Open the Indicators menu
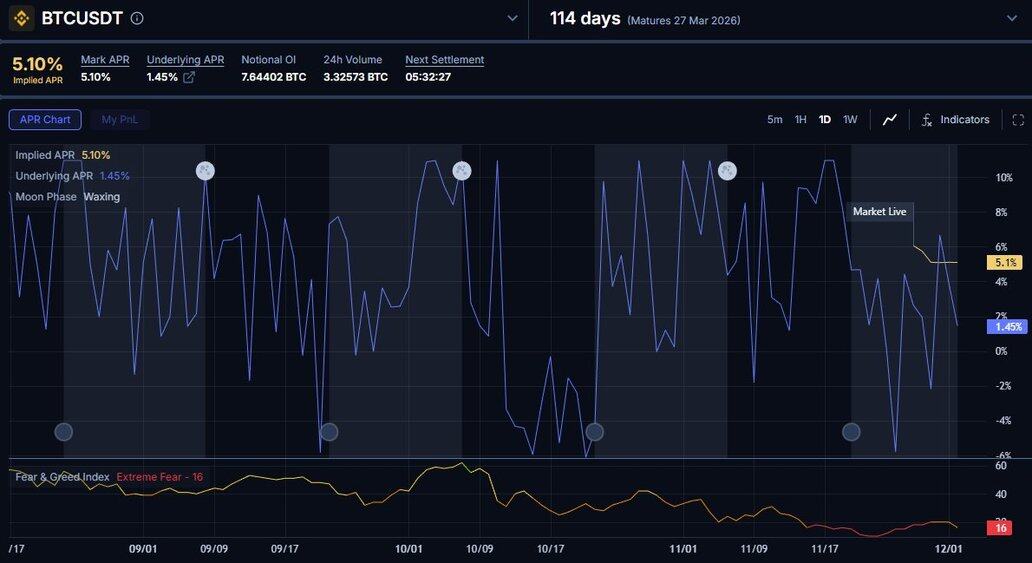This screenshot has height=563, width=1032. pos(955,120)
